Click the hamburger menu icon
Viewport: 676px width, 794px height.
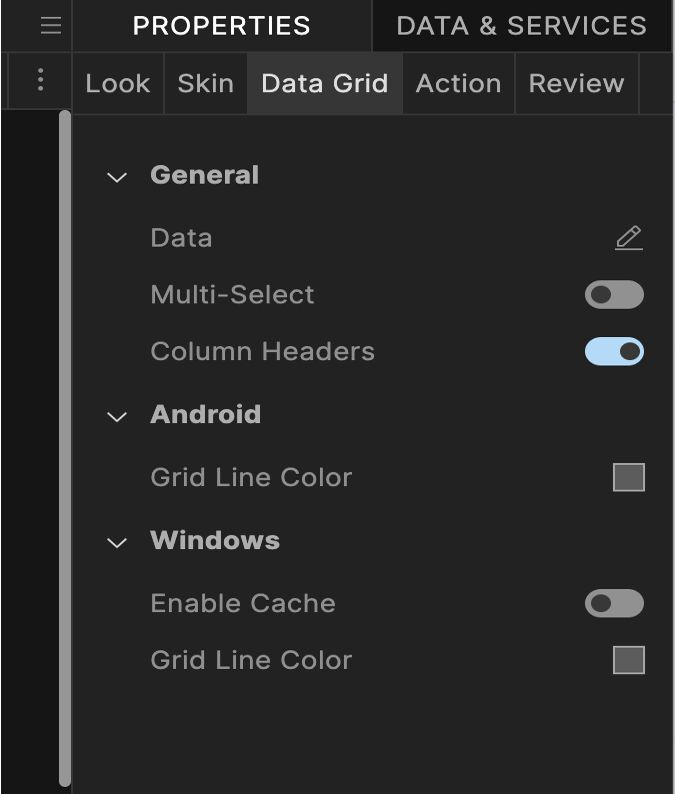[51, 25]
